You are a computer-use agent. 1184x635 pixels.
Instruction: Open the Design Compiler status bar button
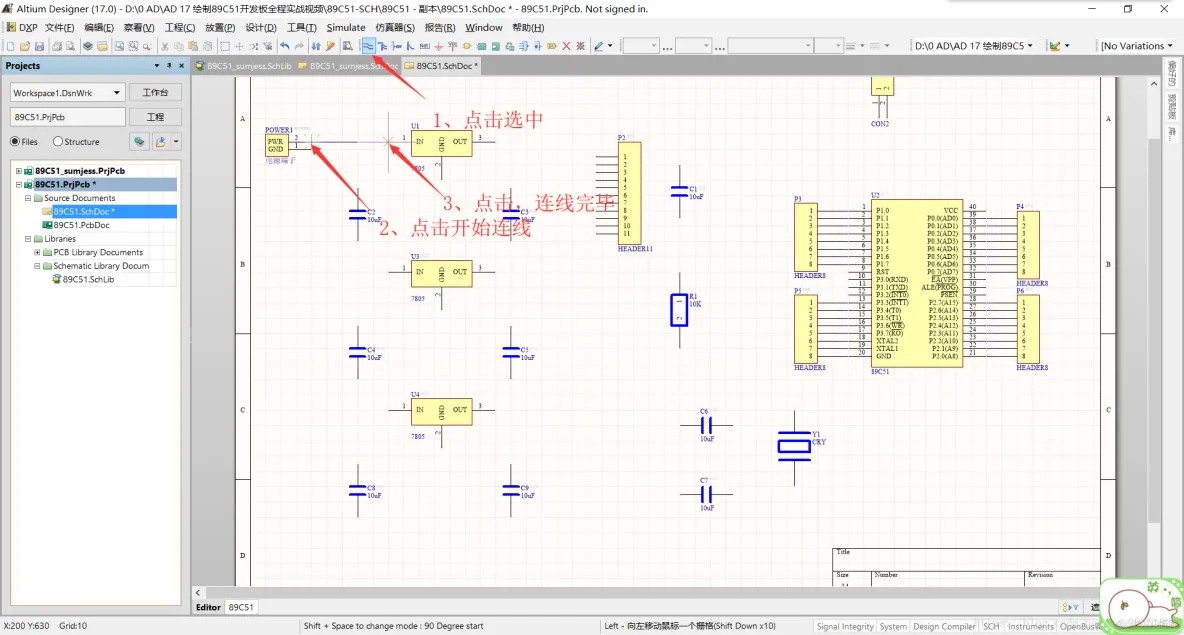944,626
